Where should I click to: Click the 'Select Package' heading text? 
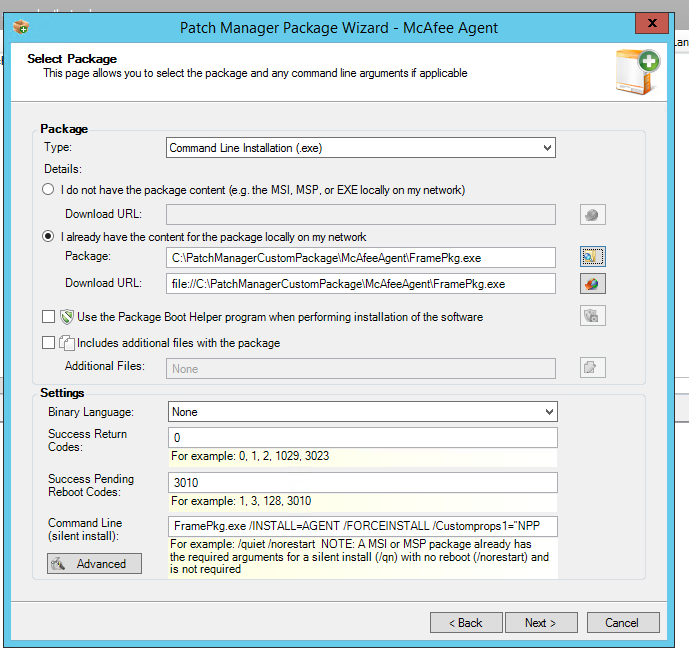[72, 59]
